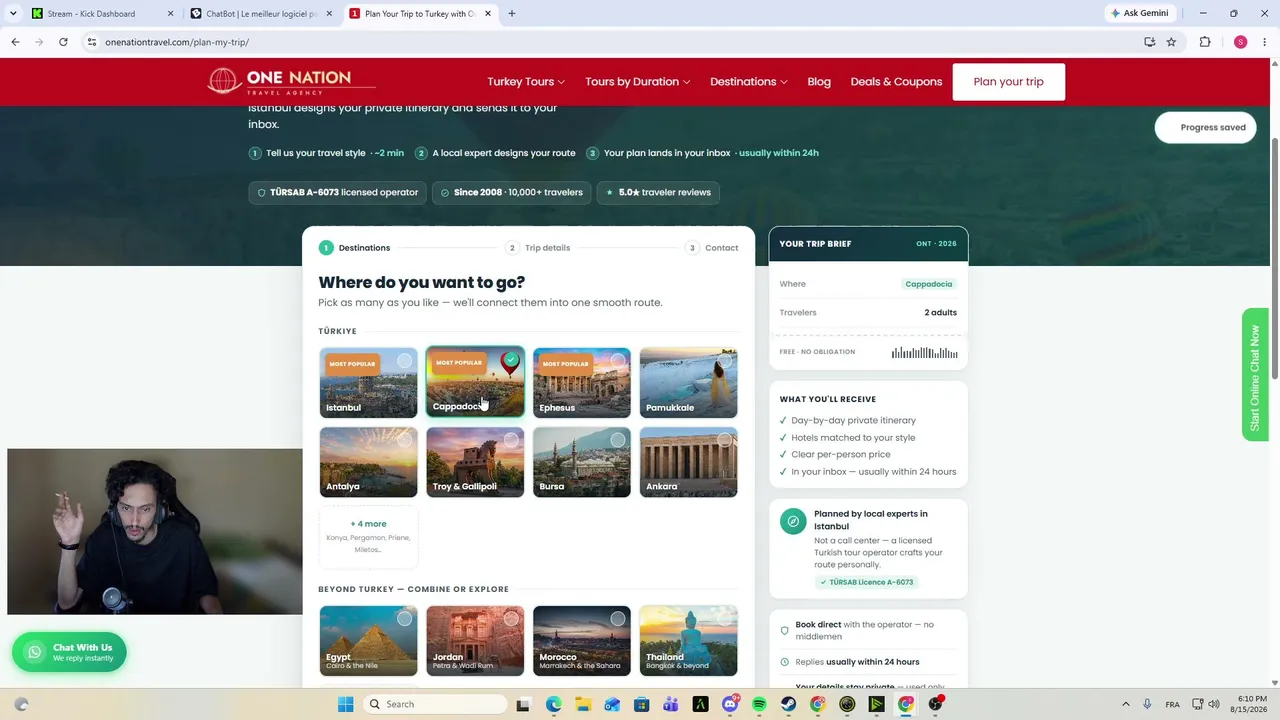Expand the Tours by Duration menu
Screen dimensions: 1280x720
point(638,82)
